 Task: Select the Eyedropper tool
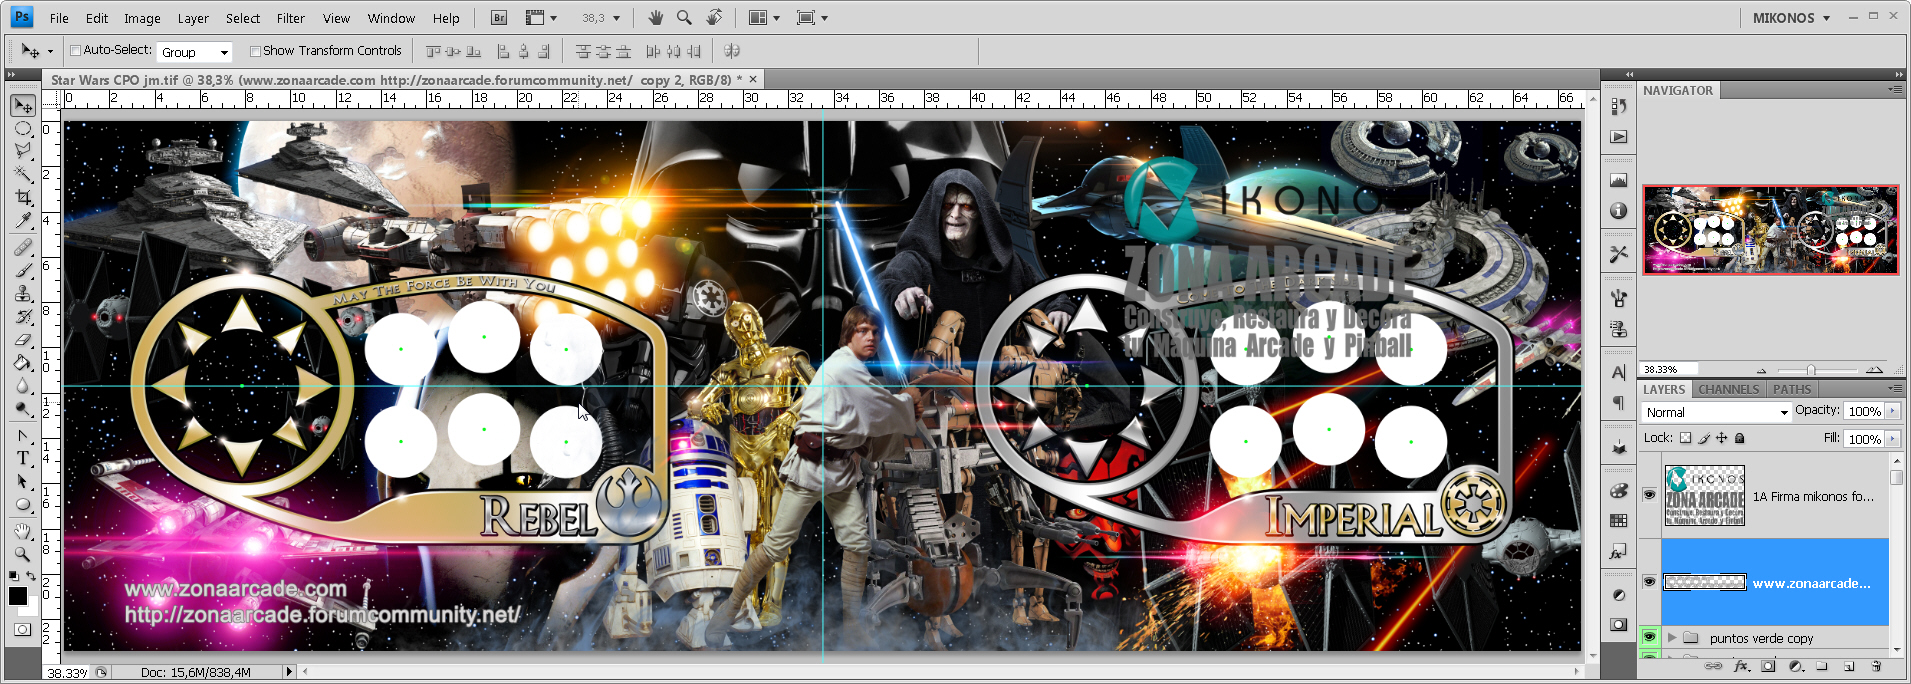[23, 221]
